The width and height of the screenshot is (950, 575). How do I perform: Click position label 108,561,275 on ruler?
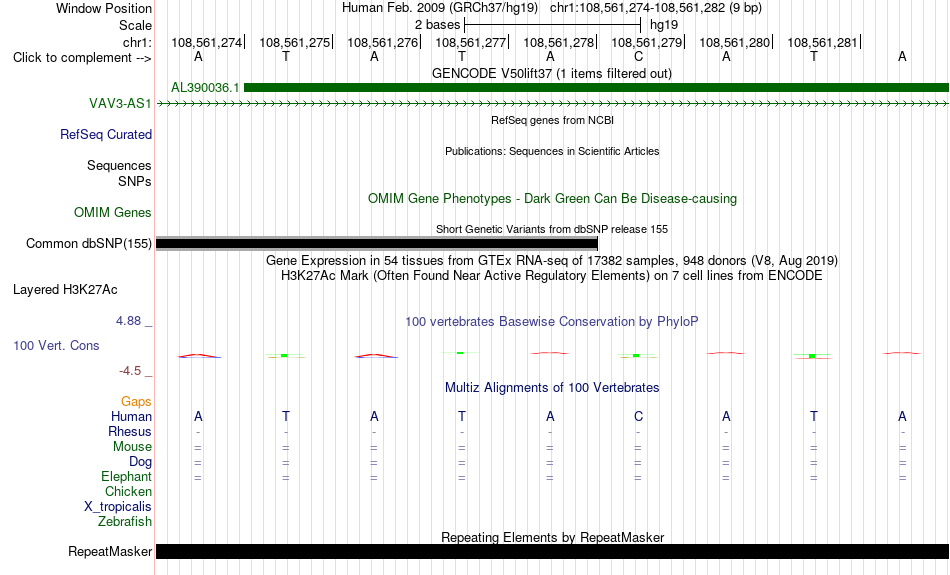[295, 42]
